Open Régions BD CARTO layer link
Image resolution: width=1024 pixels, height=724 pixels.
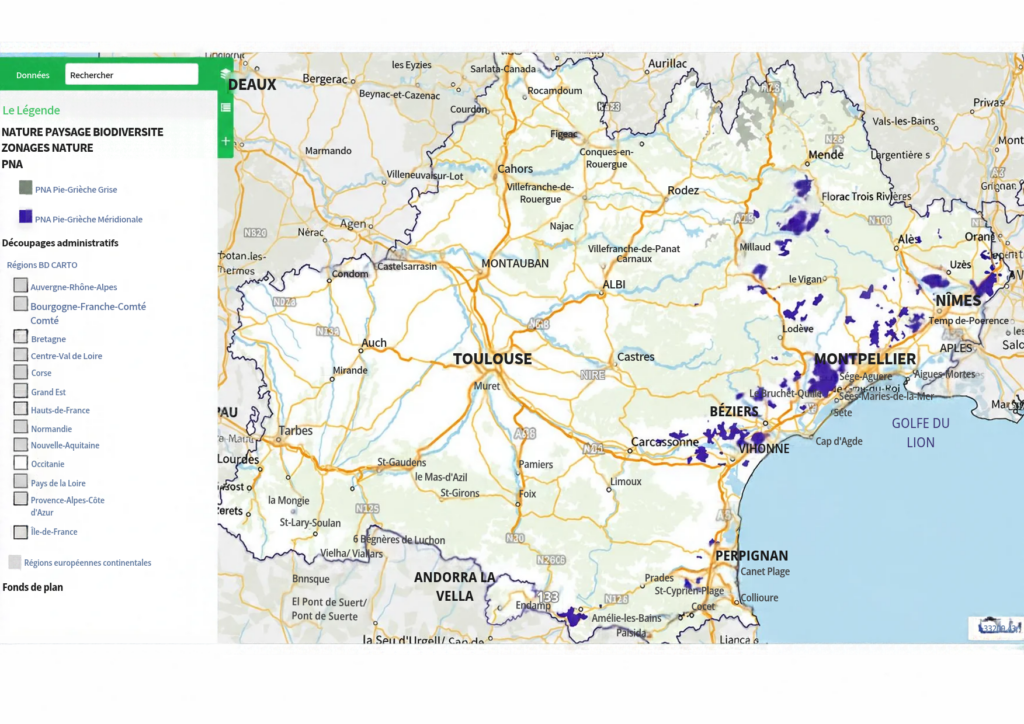(42, 265)
